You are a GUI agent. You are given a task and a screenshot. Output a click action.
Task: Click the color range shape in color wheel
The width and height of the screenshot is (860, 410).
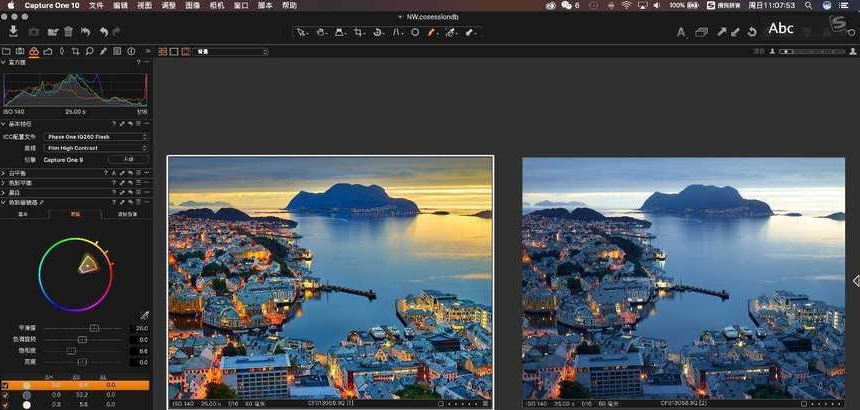(x=88, y=265)
